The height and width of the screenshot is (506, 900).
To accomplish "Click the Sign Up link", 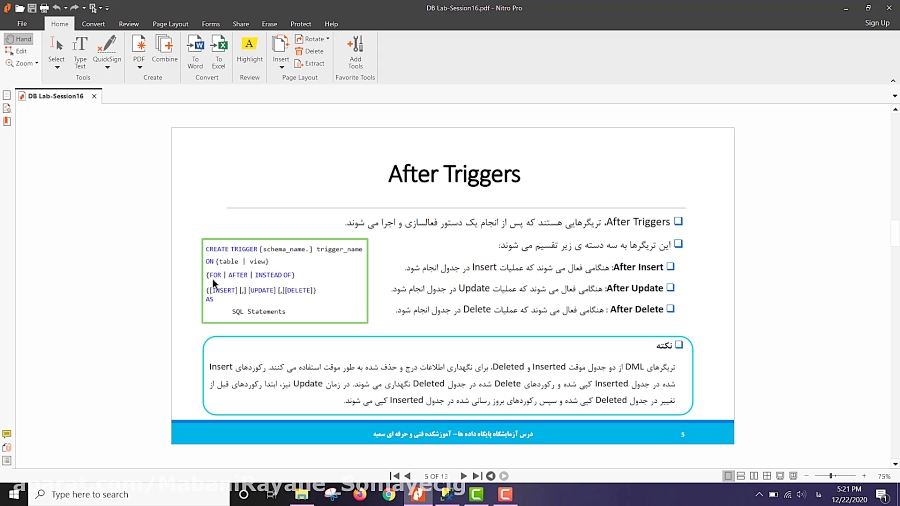I will point(876,23).
